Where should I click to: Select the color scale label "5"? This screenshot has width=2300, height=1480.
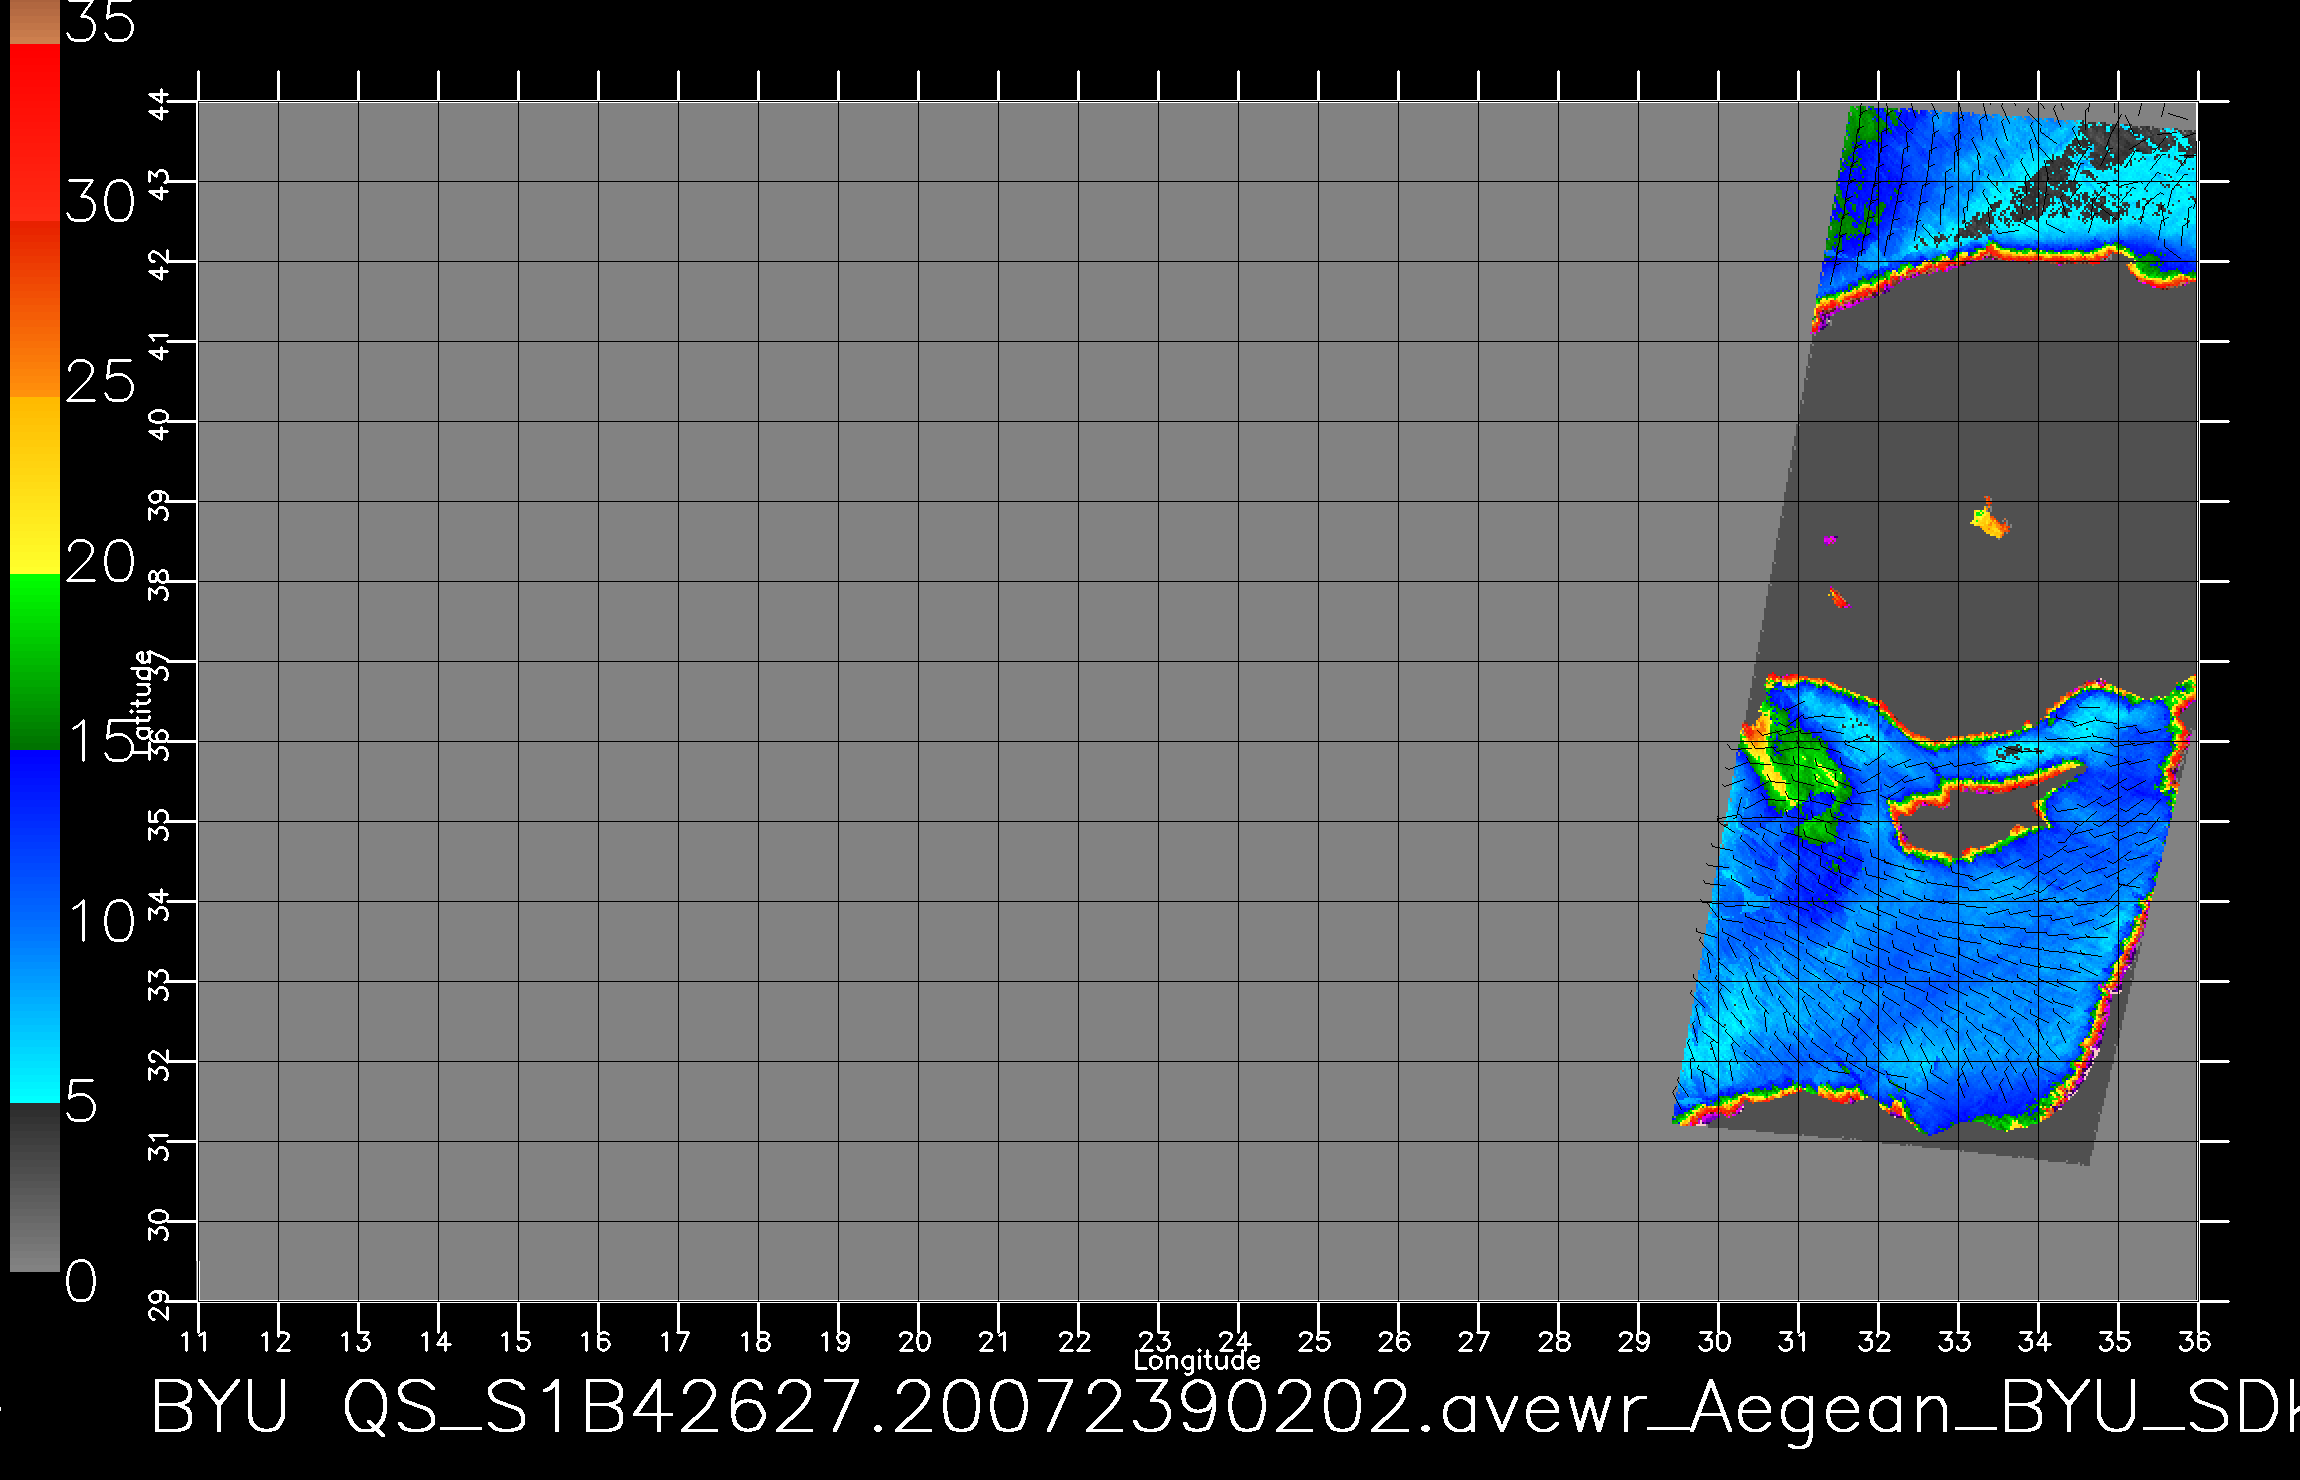(82, 1102)
